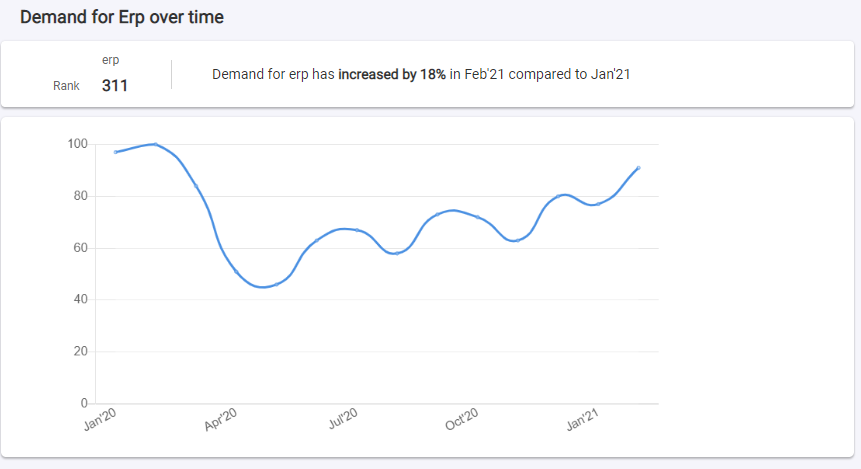
Task: Click the Oct'20 x-axis label
Action: point(462,422)
